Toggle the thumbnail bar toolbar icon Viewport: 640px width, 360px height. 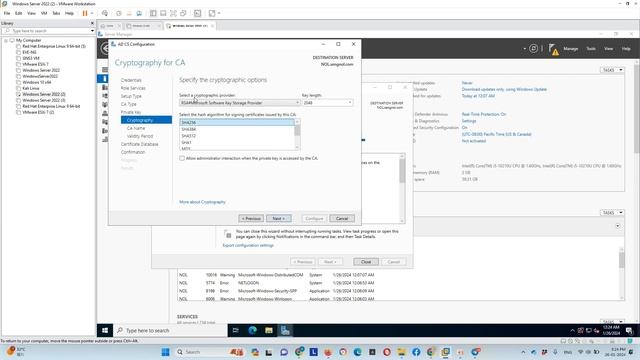point(163,13)
